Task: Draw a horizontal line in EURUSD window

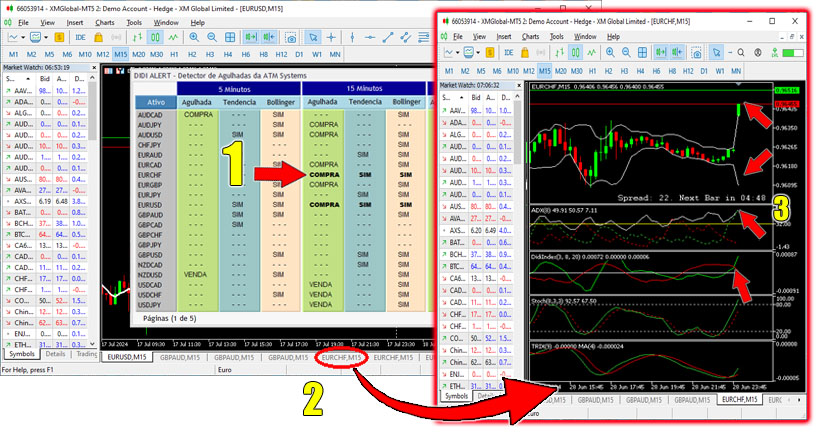Action: 370,37
